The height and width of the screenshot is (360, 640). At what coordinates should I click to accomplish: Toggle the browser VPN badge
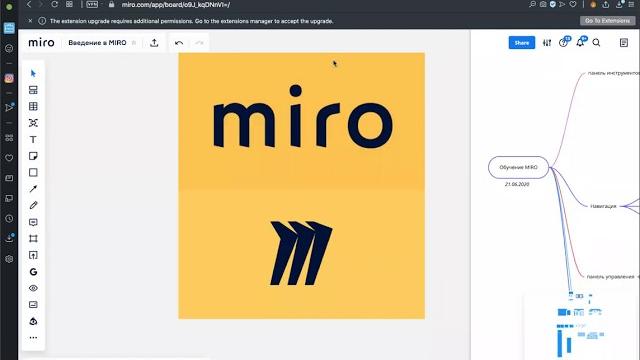tap(92, 4)
